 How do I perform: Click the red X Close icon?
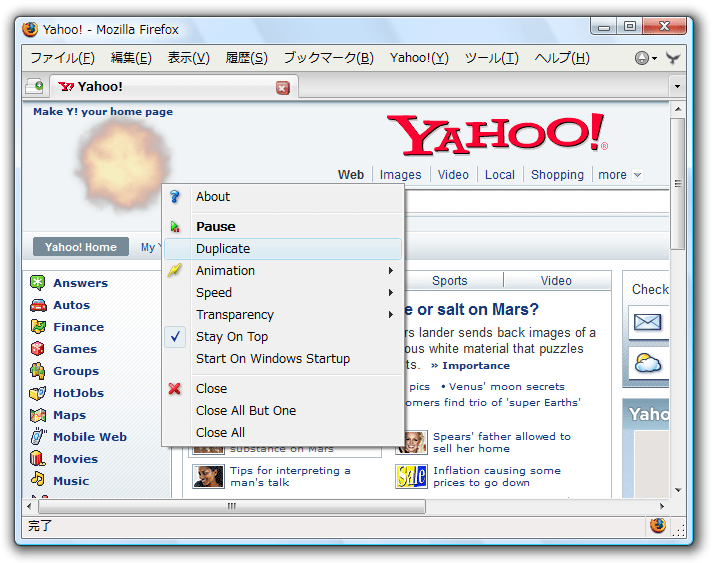pos(175,389)
